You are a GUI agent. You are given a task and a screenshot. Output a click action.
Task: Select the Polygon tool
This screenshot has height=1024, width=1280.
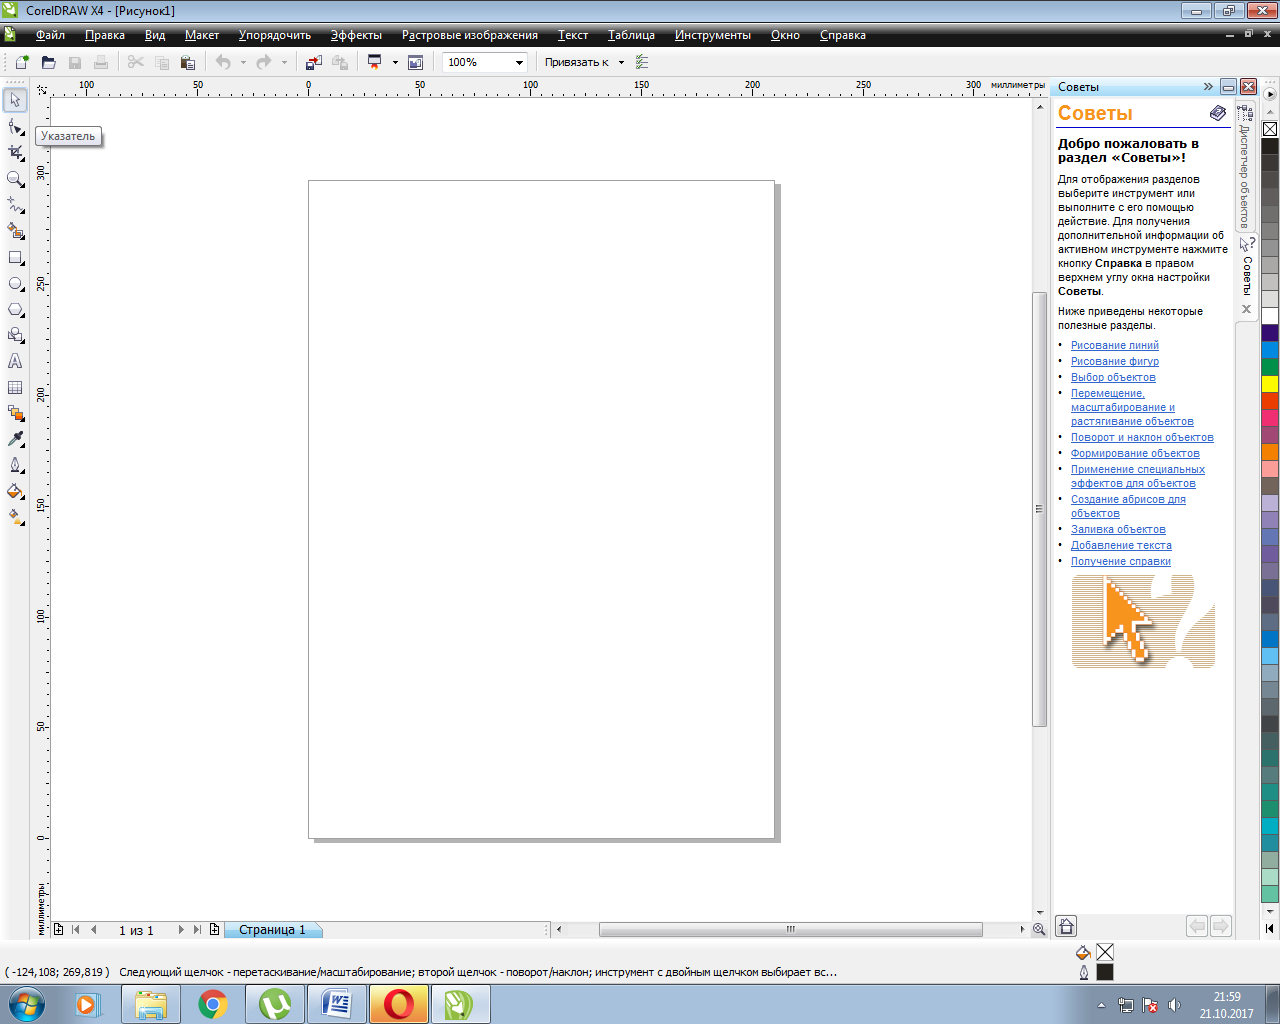[x=15, y=309]
